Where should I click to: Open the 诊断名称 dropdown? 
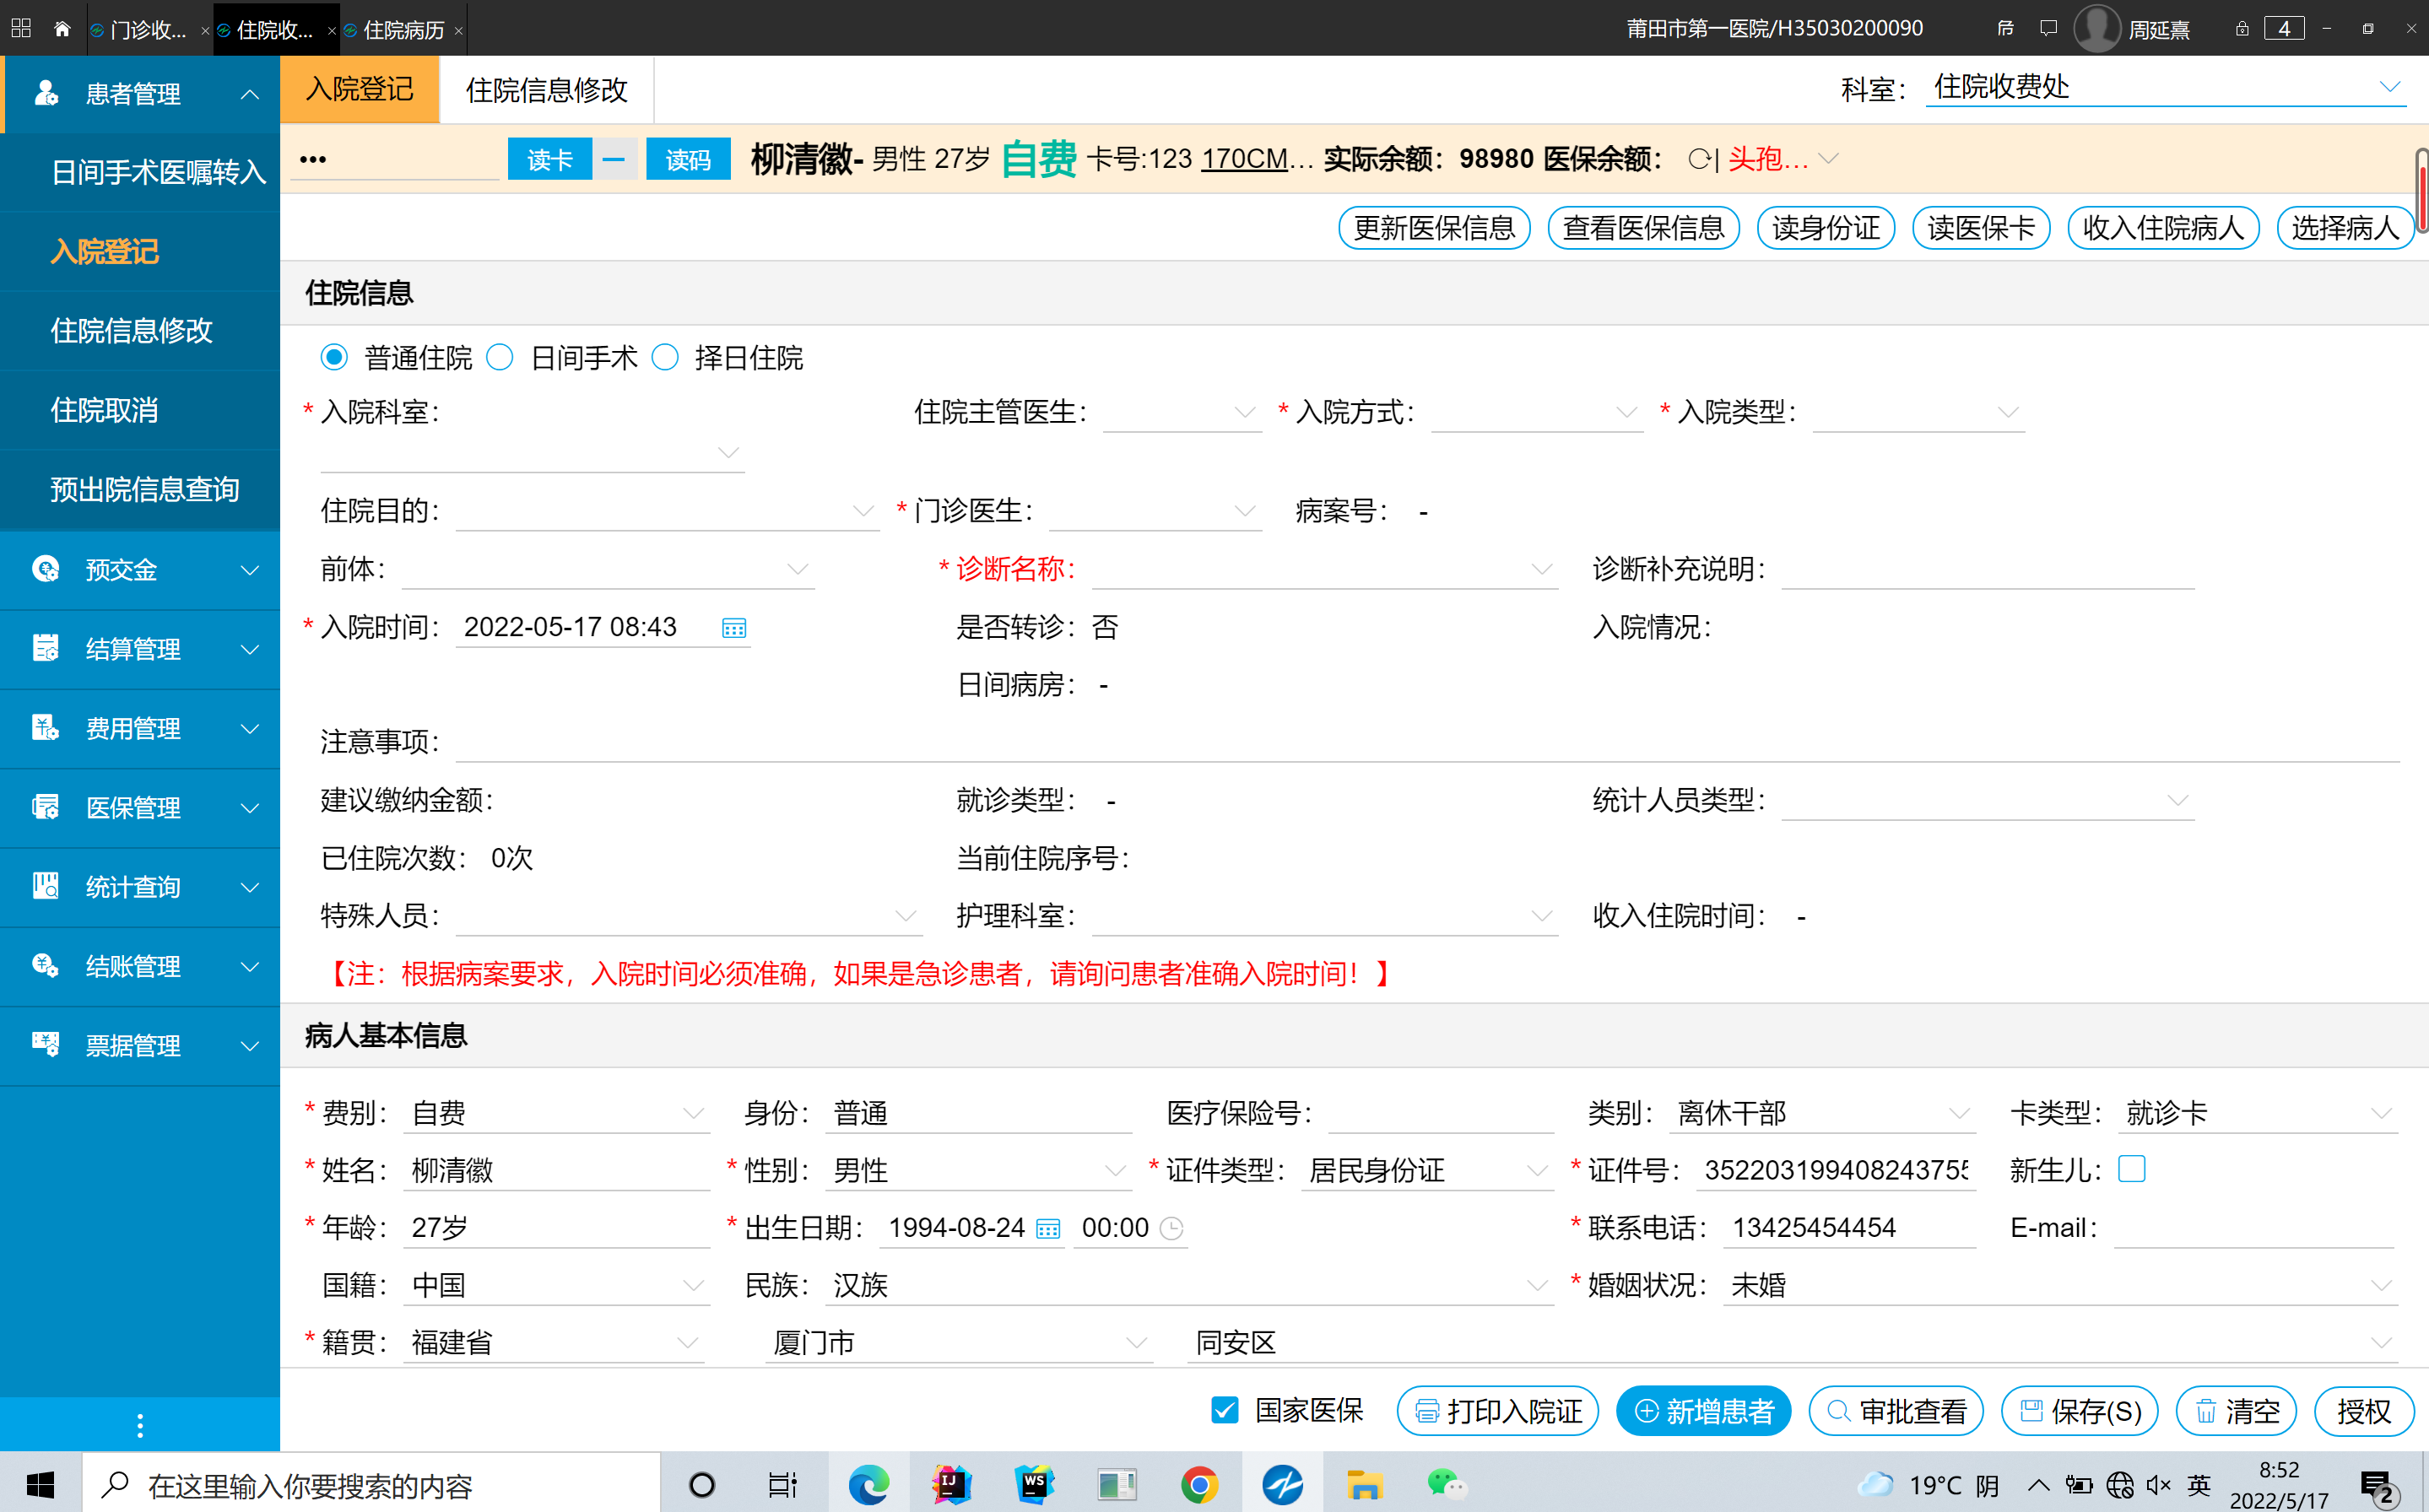point(1324,570)
